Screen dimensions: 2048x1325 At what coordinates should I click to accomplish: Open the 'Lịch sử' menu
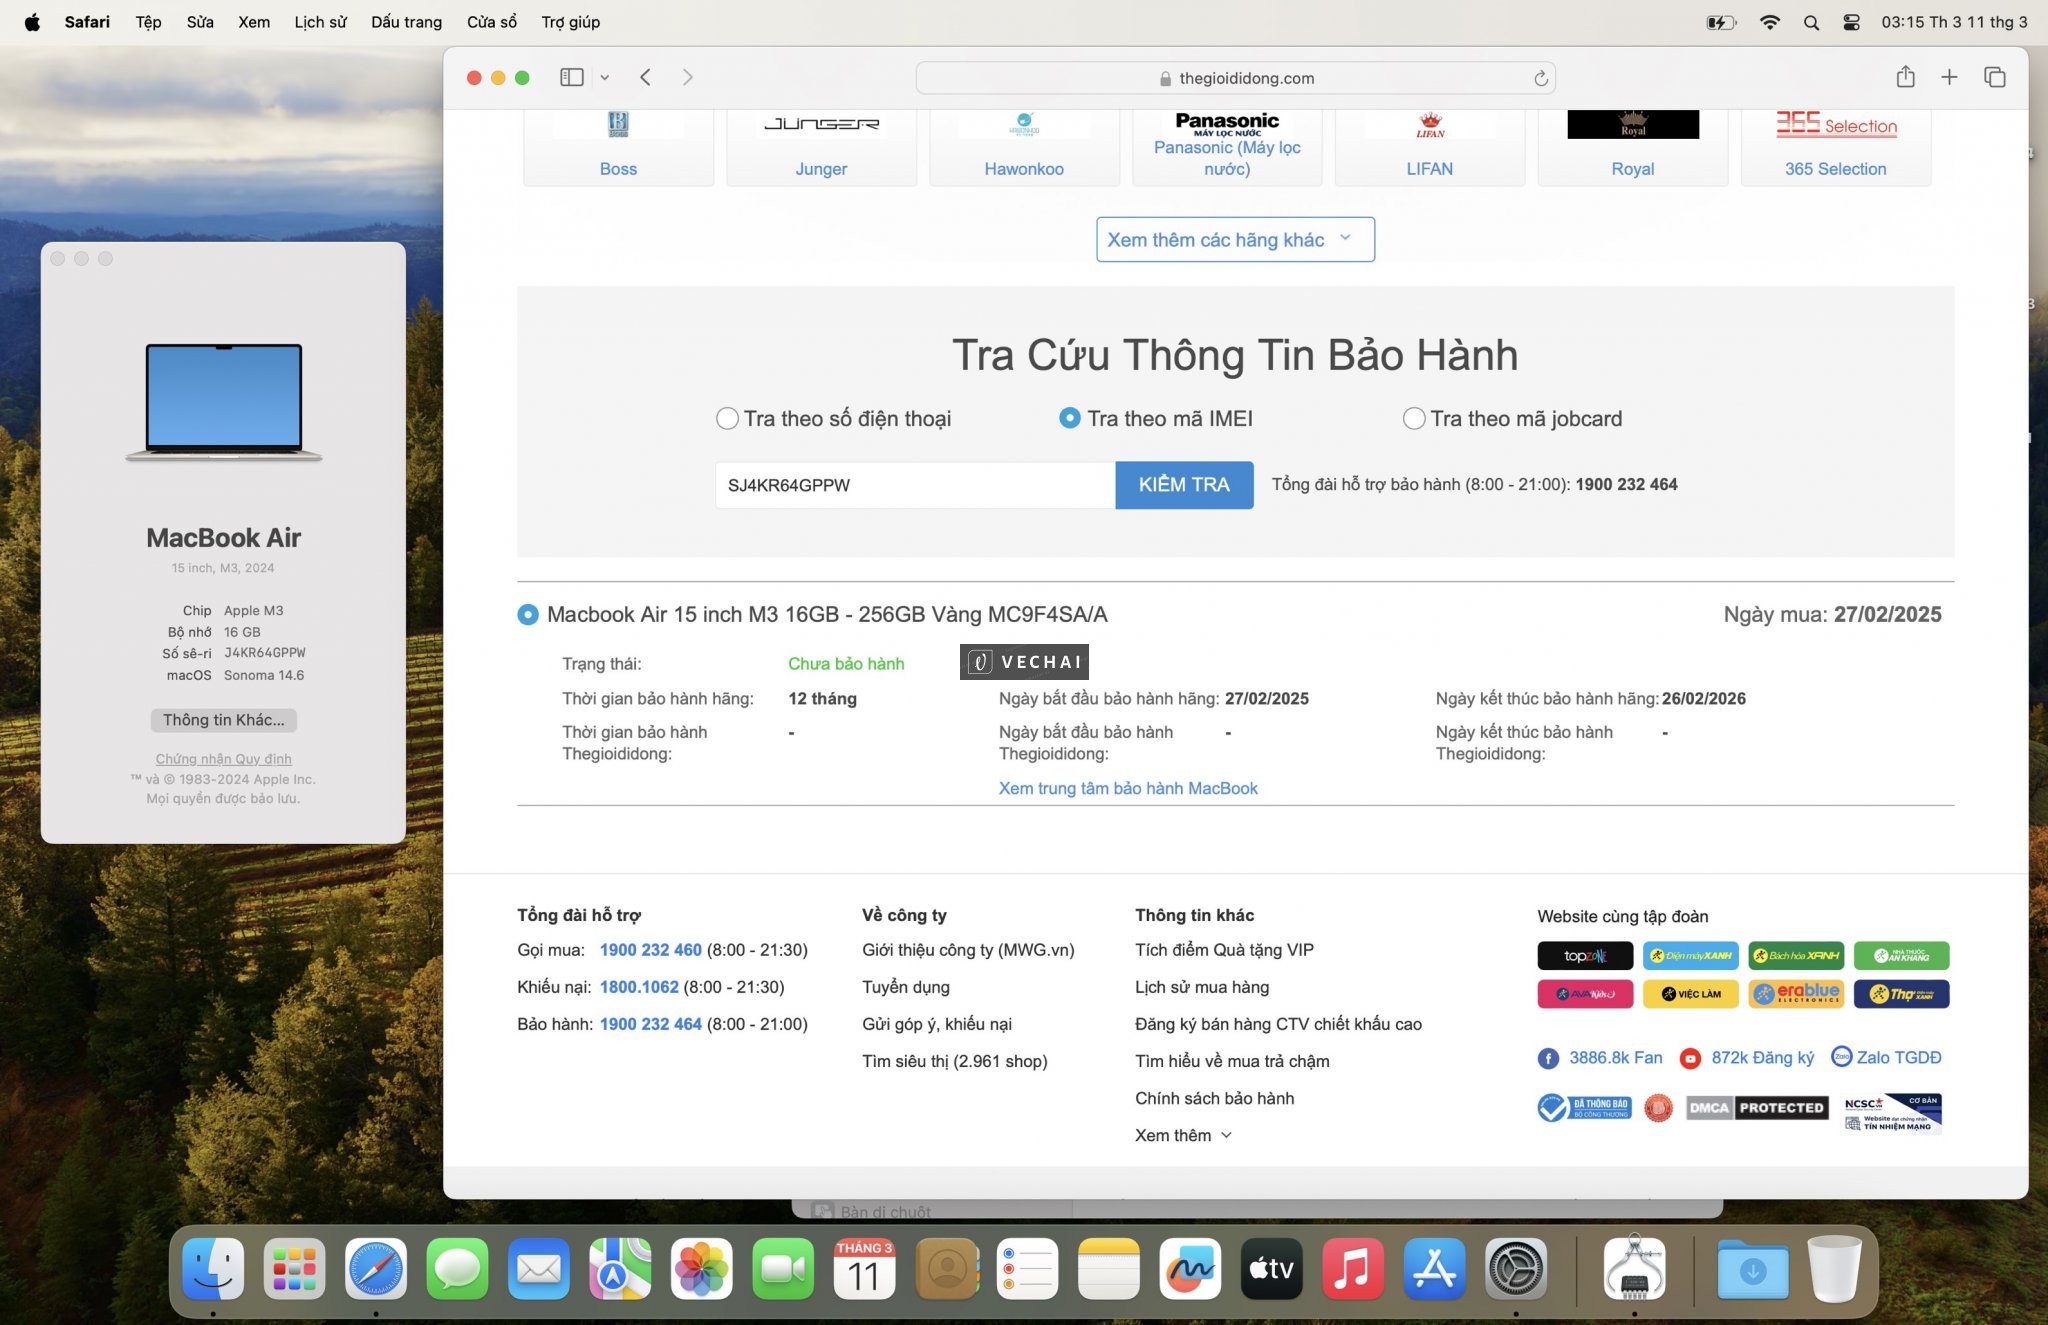320,22
